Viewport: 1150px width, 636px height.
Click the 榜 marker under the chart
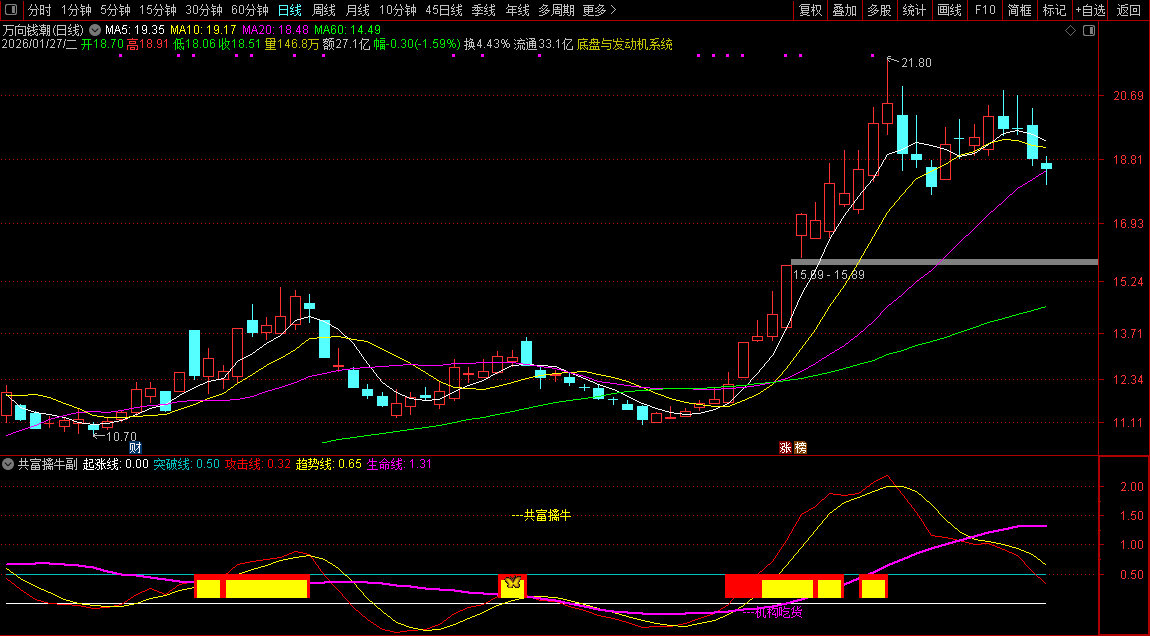click(800, 447)
